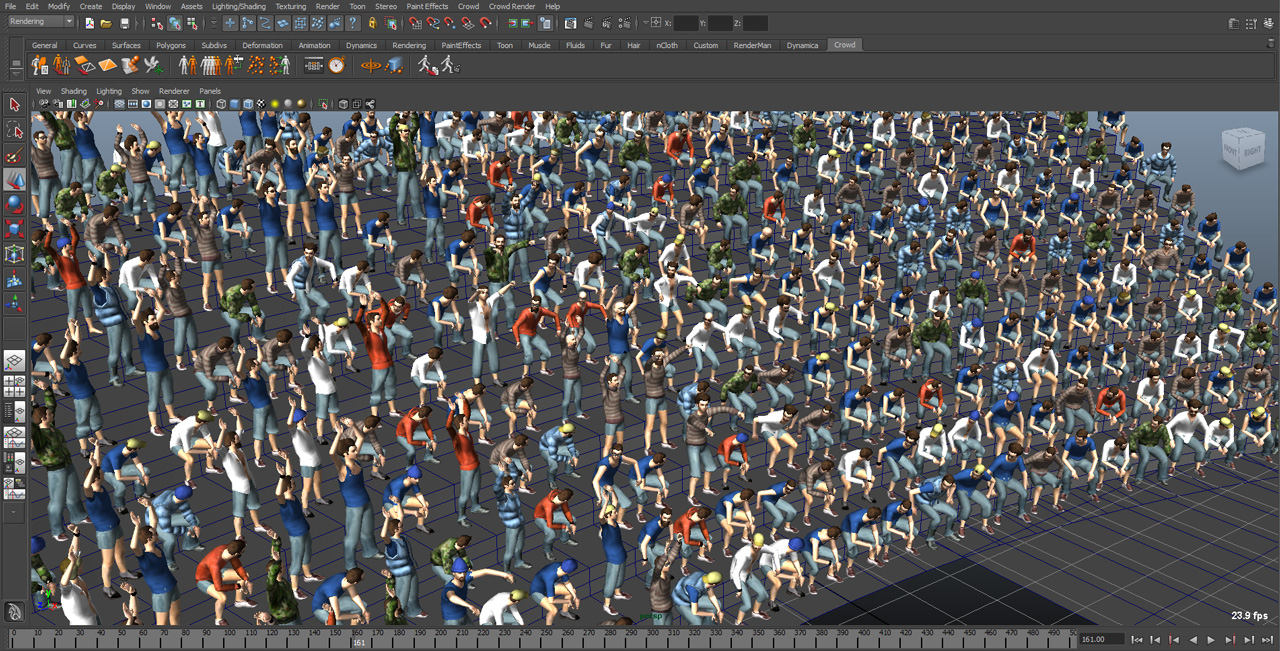The width and height of the screenshot is (1280, 651).
Task: Pick the Scale tool from the toolbox
Action: 14,228
